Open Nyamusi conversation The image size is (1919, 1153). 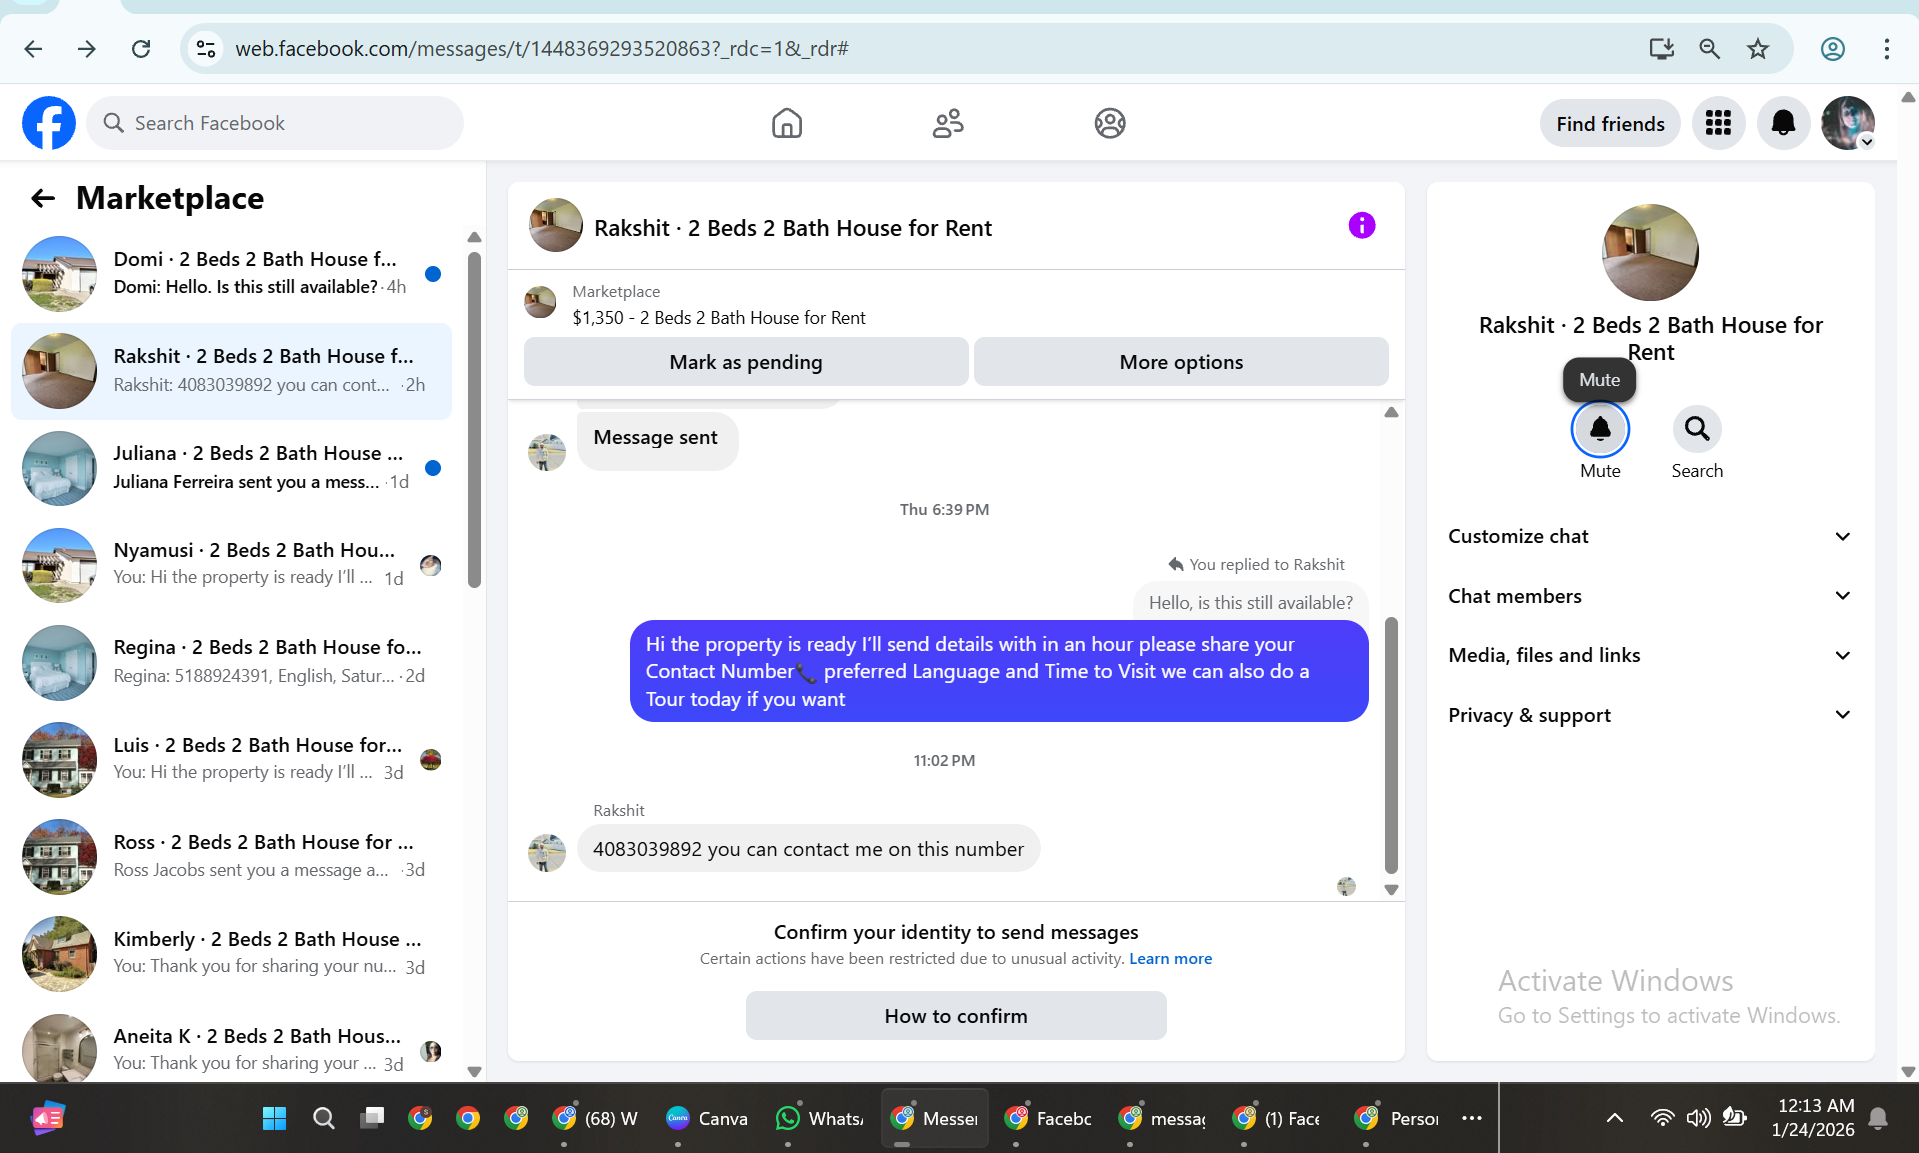point(231,565)
